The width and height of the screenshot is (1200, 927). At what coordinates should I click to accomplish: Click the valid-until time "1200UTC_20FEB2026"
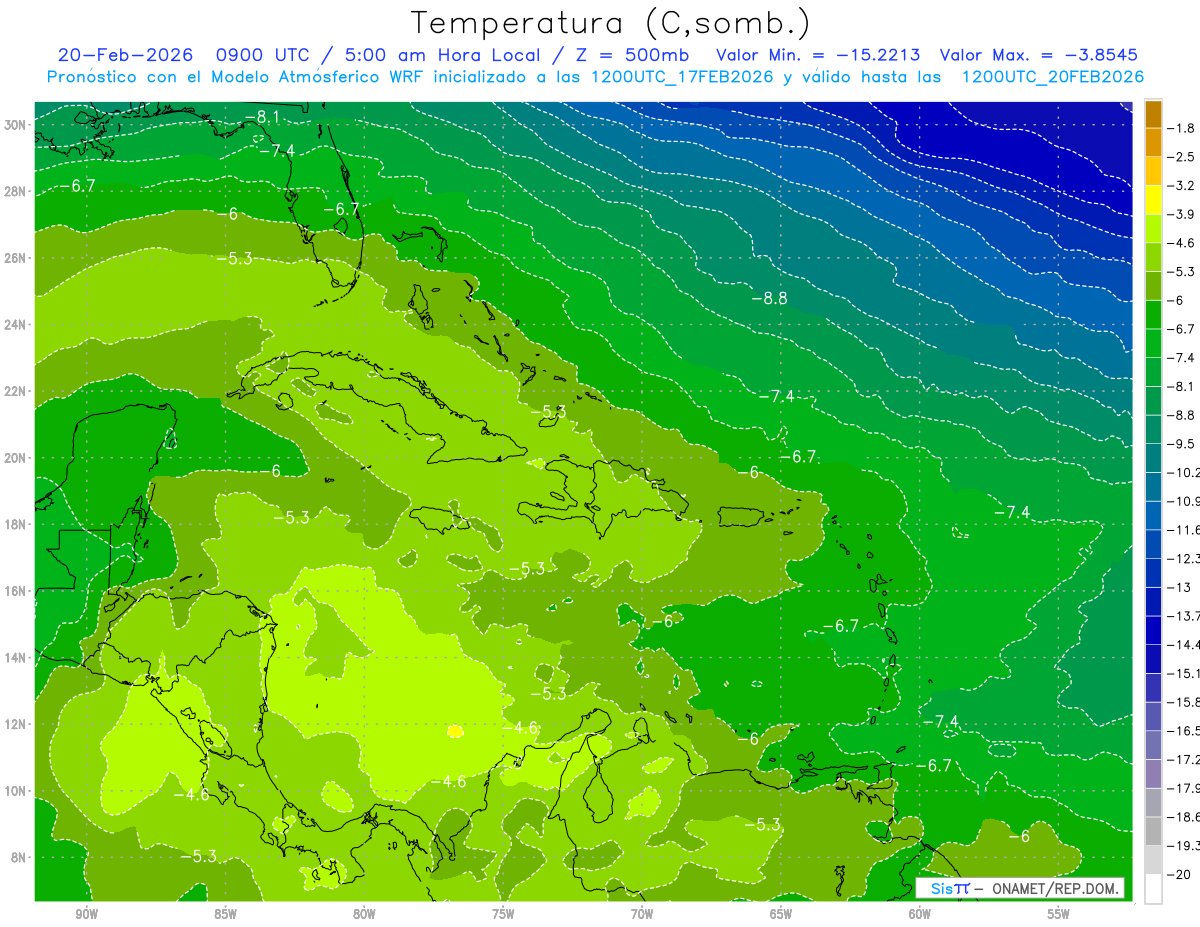[1052, 77]
